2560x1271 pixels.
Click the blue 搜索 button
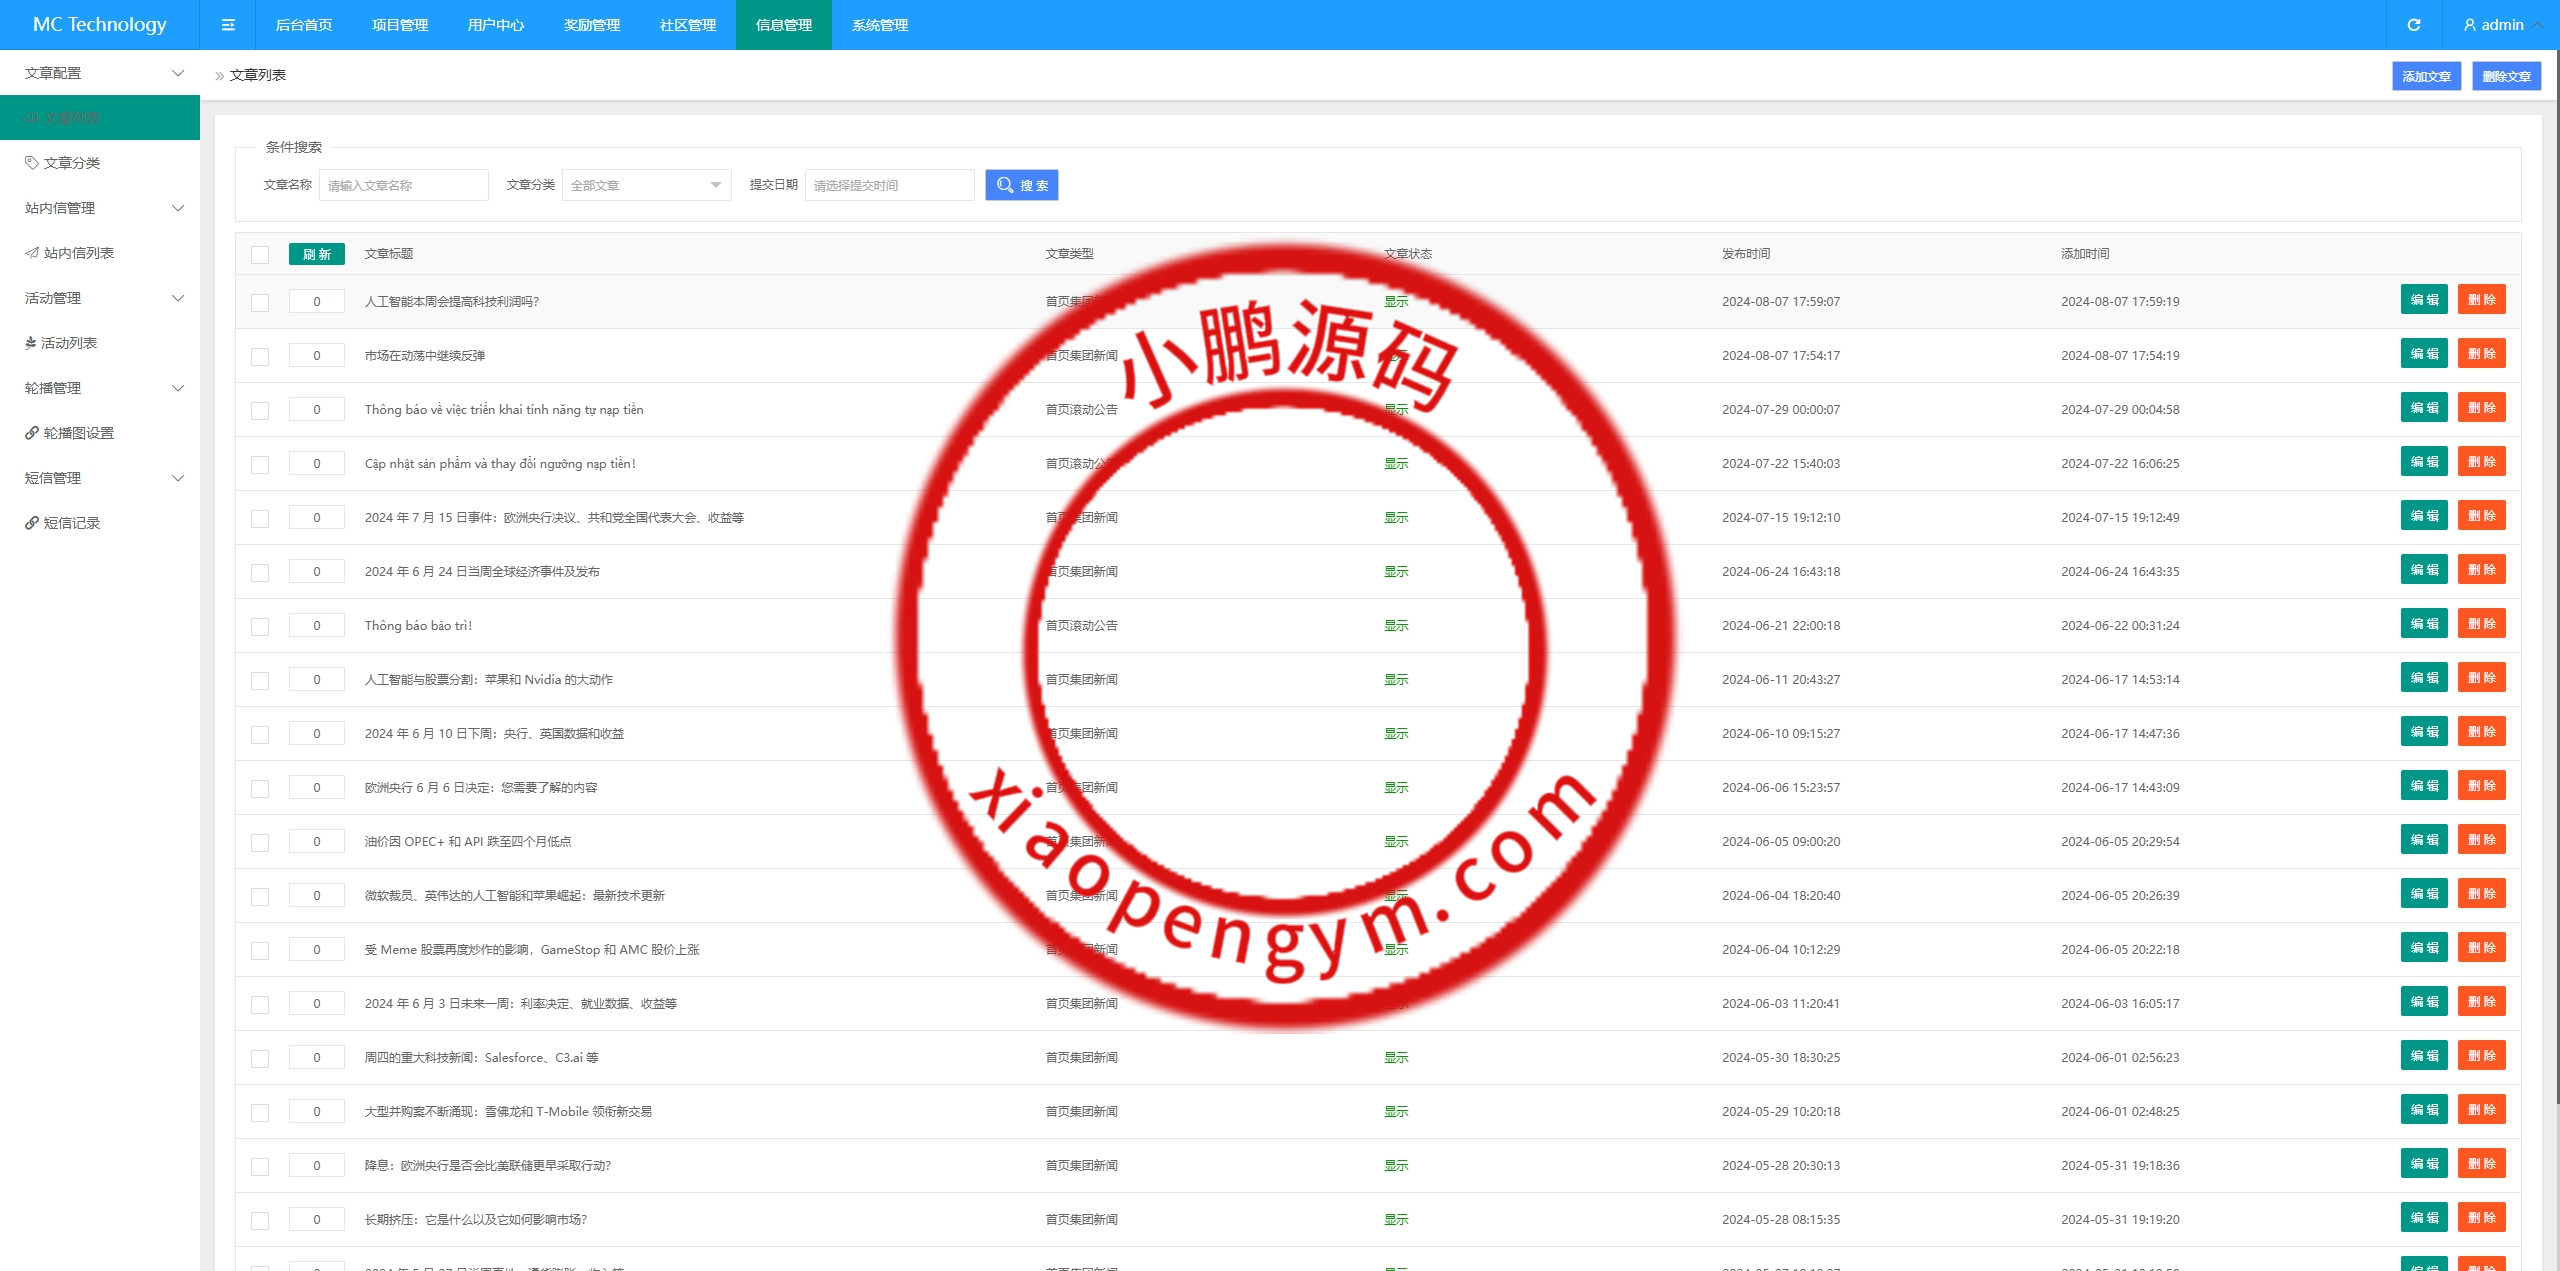(x=1021, y=185)
